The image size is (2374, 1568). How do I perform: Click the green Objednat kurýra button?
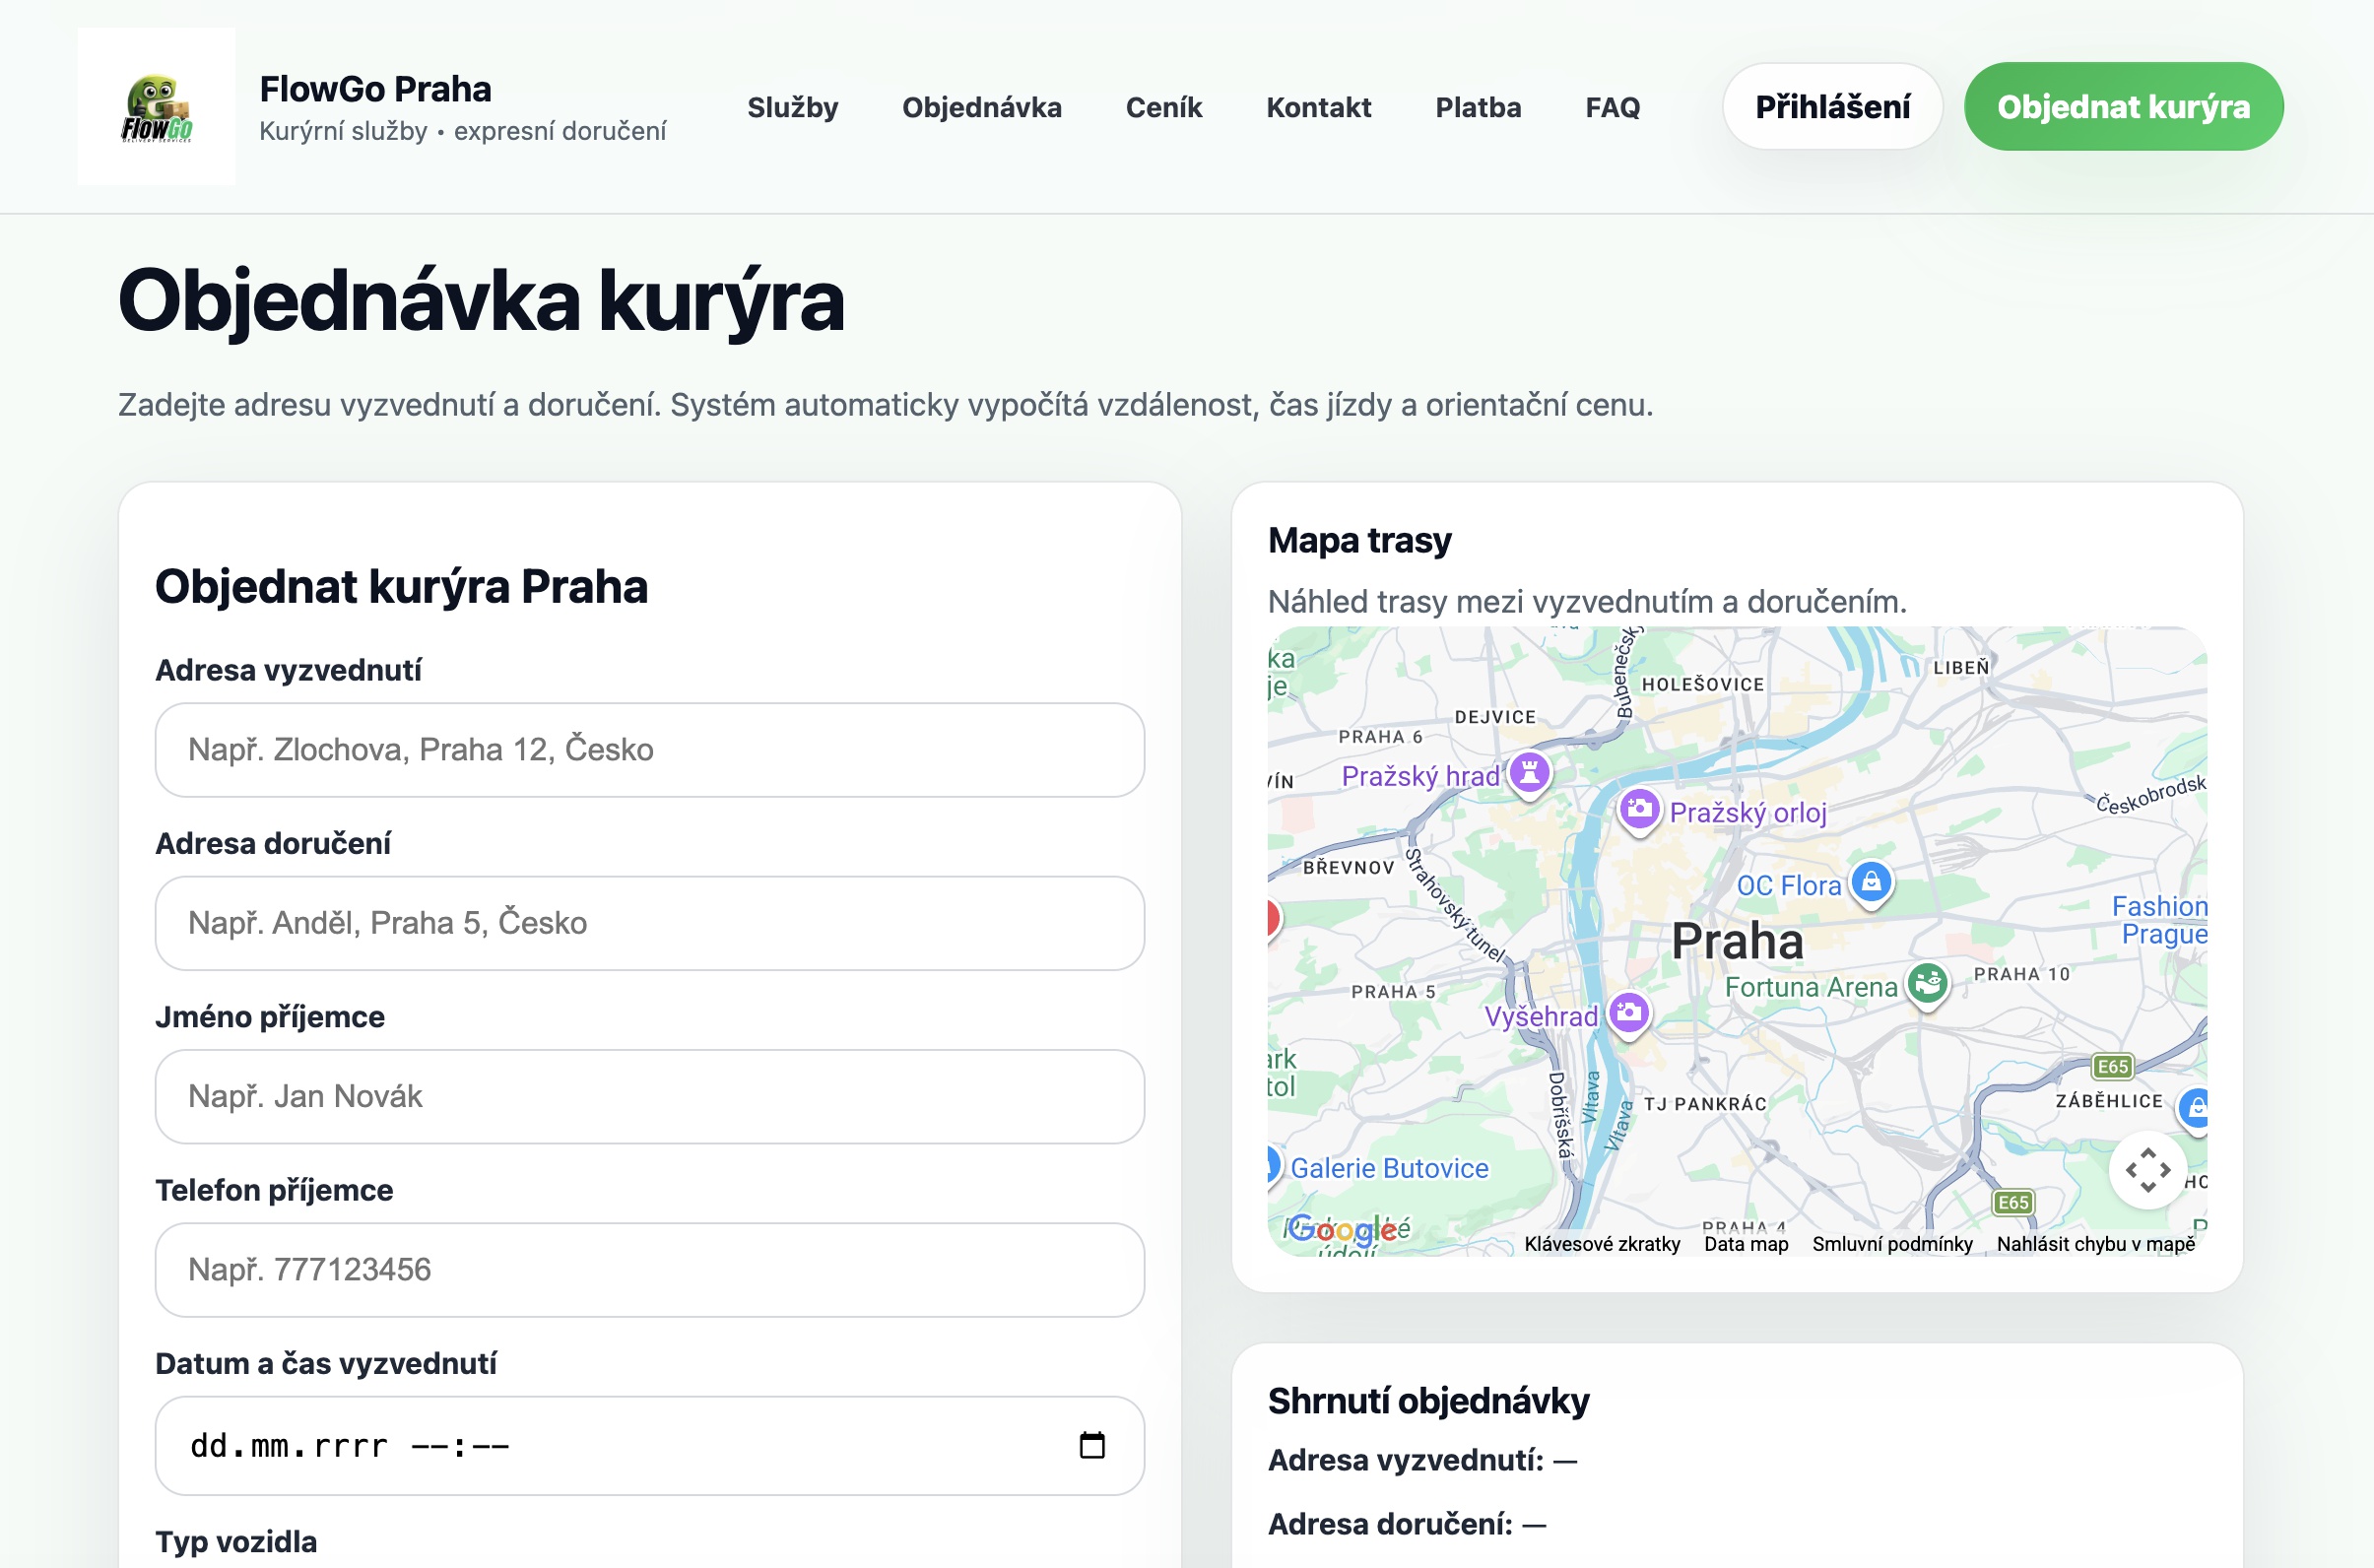pos(2124,107)
